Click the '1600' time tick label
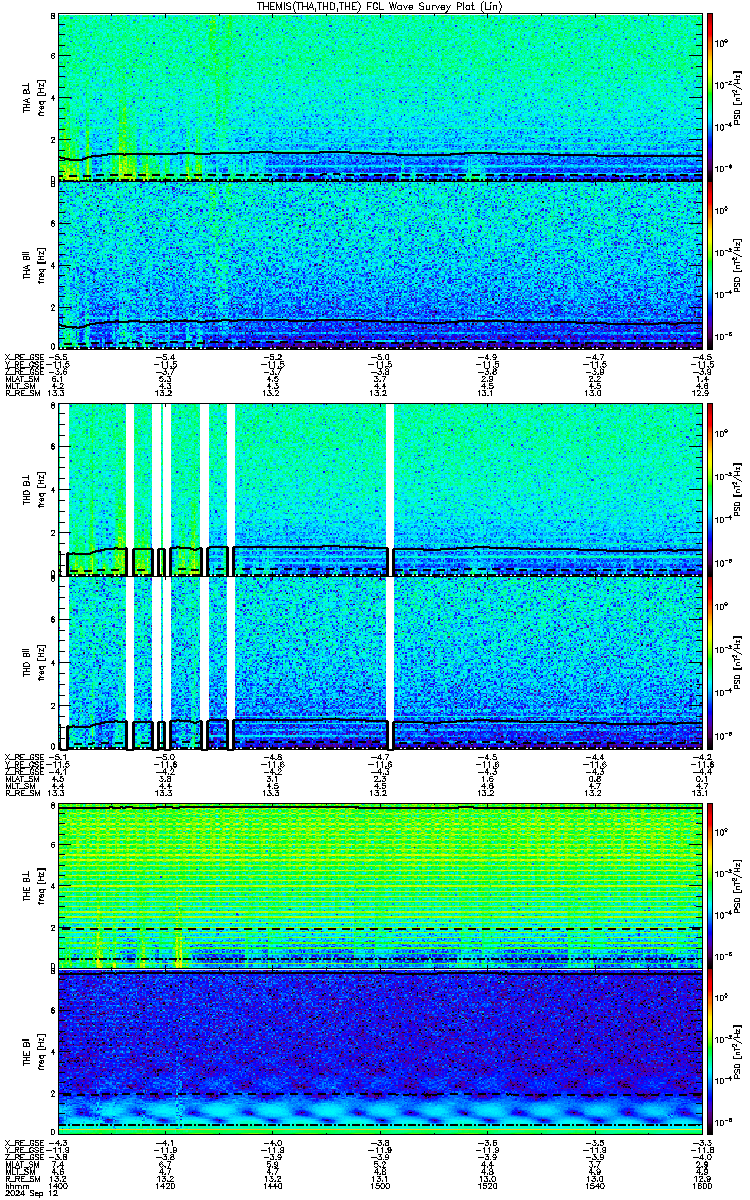This screenshot has width=750, height=1200. pyautogui.click(x=702, y=1185)
